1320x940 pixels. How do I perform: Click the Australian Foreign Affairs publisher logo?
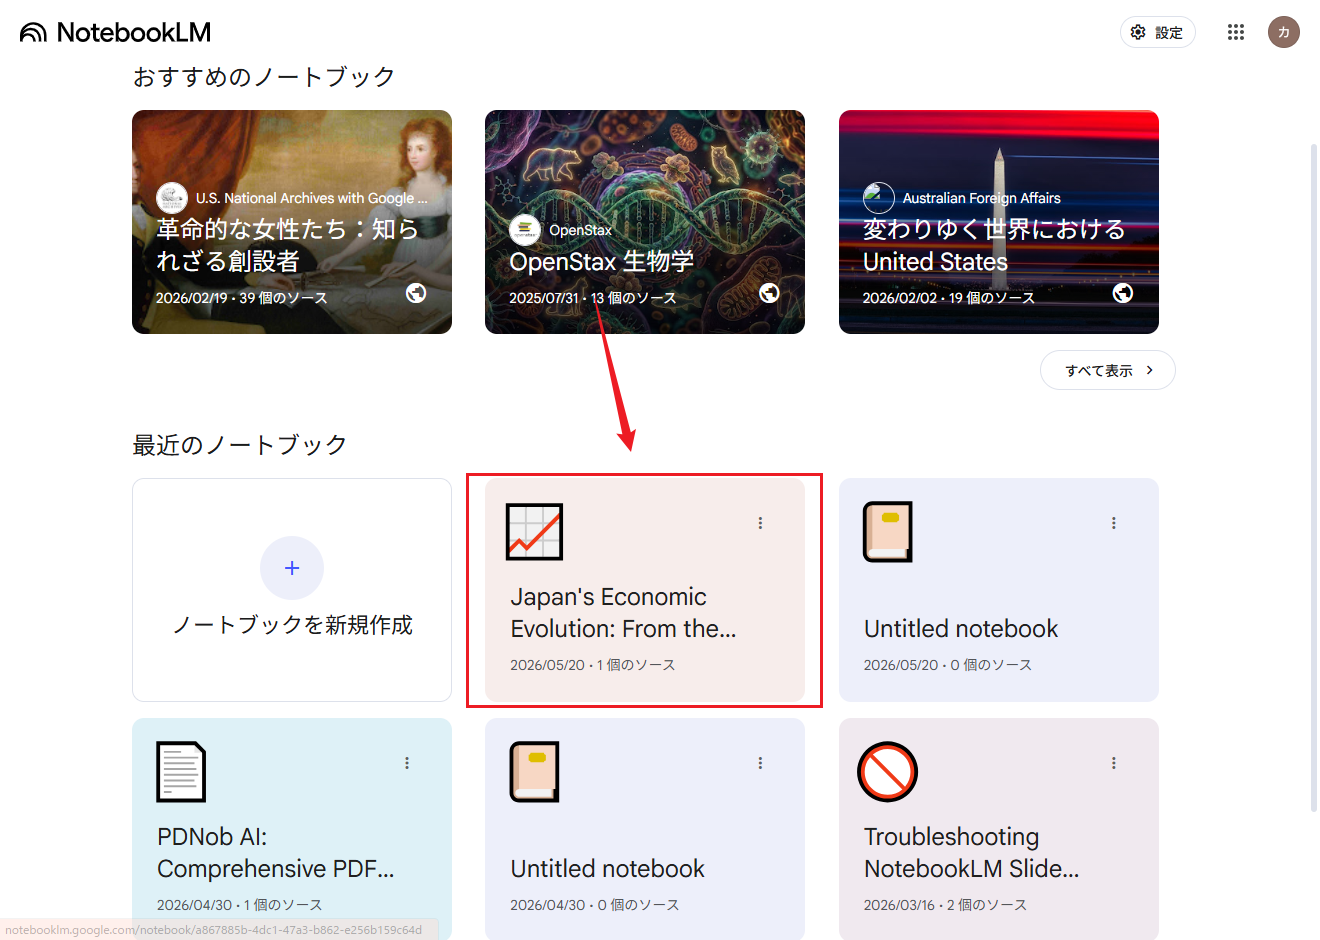click(x=879, y=198)
